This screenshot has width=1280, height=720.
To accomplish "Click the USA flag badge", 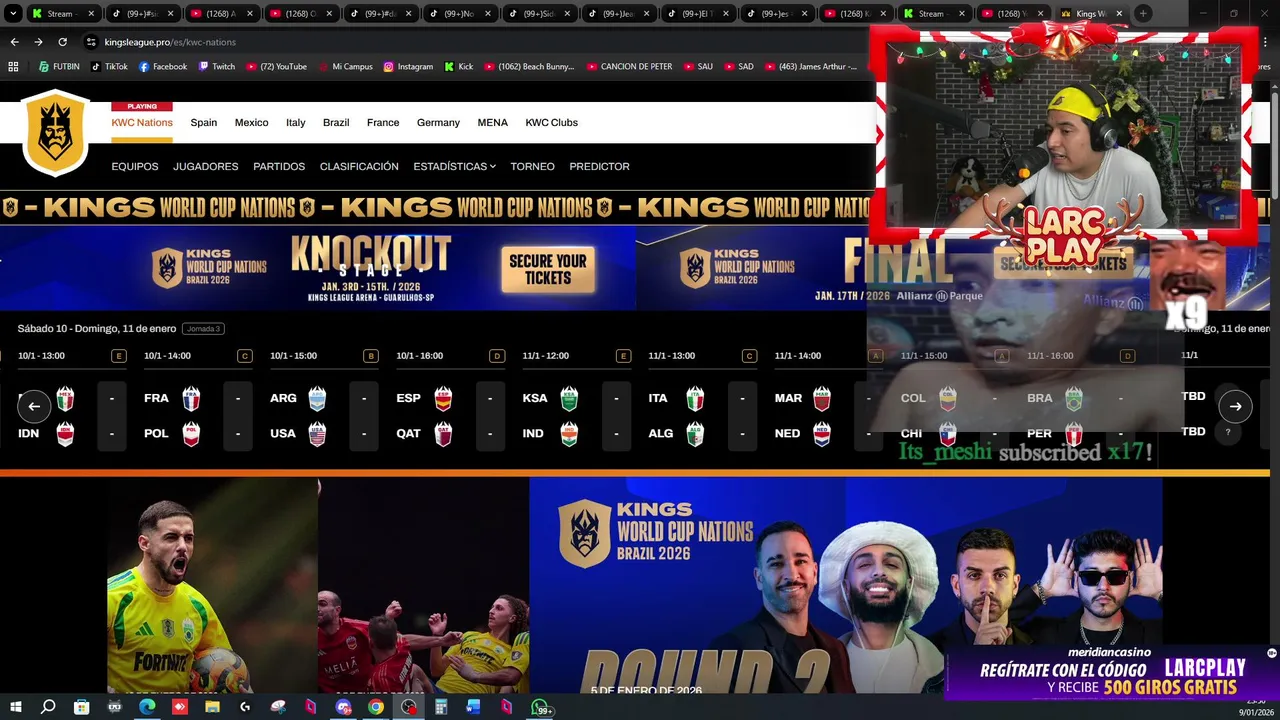I will 317,434.
